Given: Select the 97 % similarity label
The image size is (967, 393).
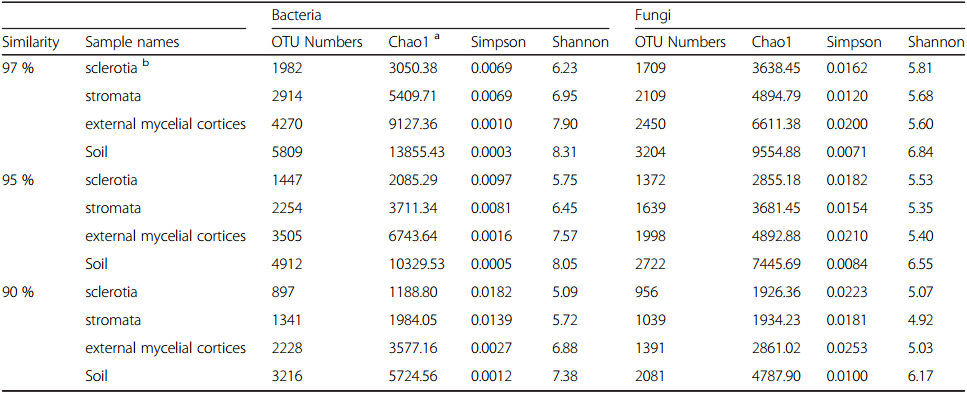Looking at the screenshot, I should [x=18, y=68].
